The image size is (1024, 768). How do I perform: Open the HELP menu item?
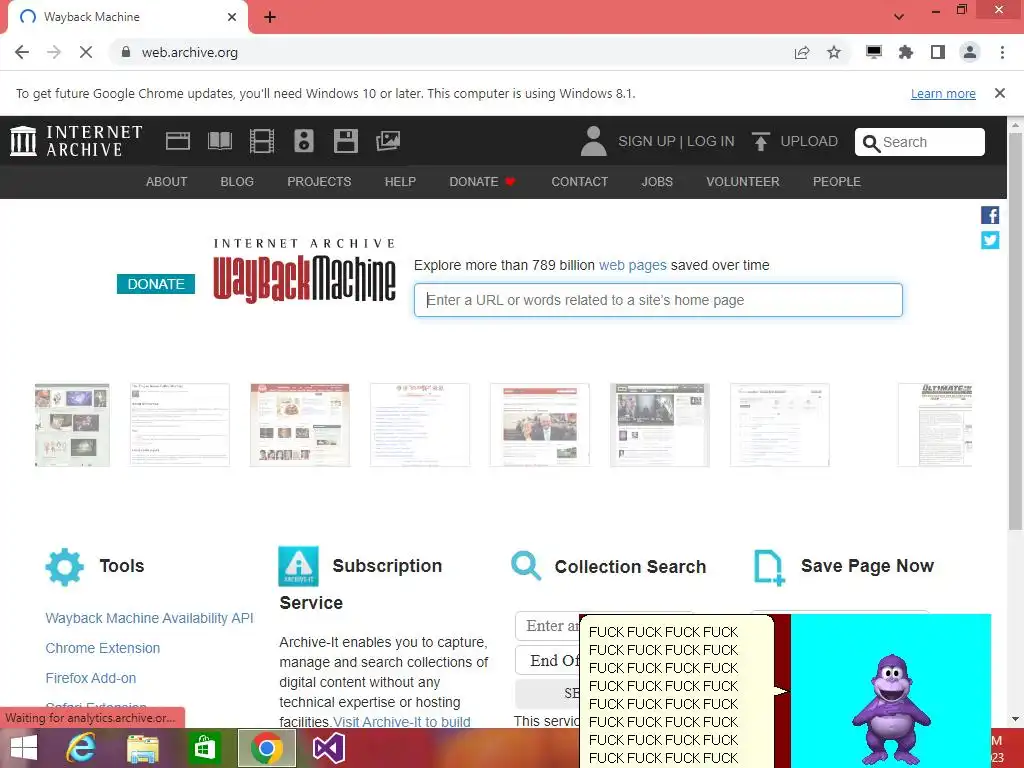coord(400,182)
